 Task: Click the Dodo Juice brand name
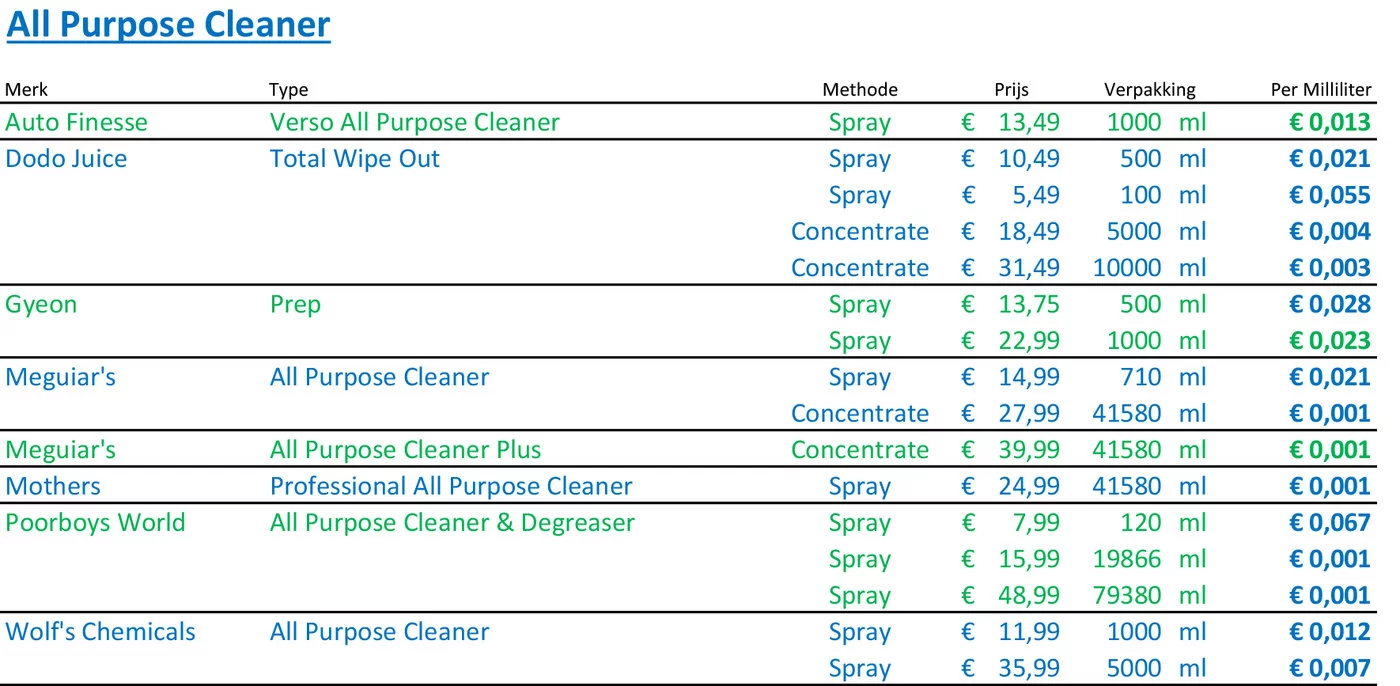pos(66,158)
